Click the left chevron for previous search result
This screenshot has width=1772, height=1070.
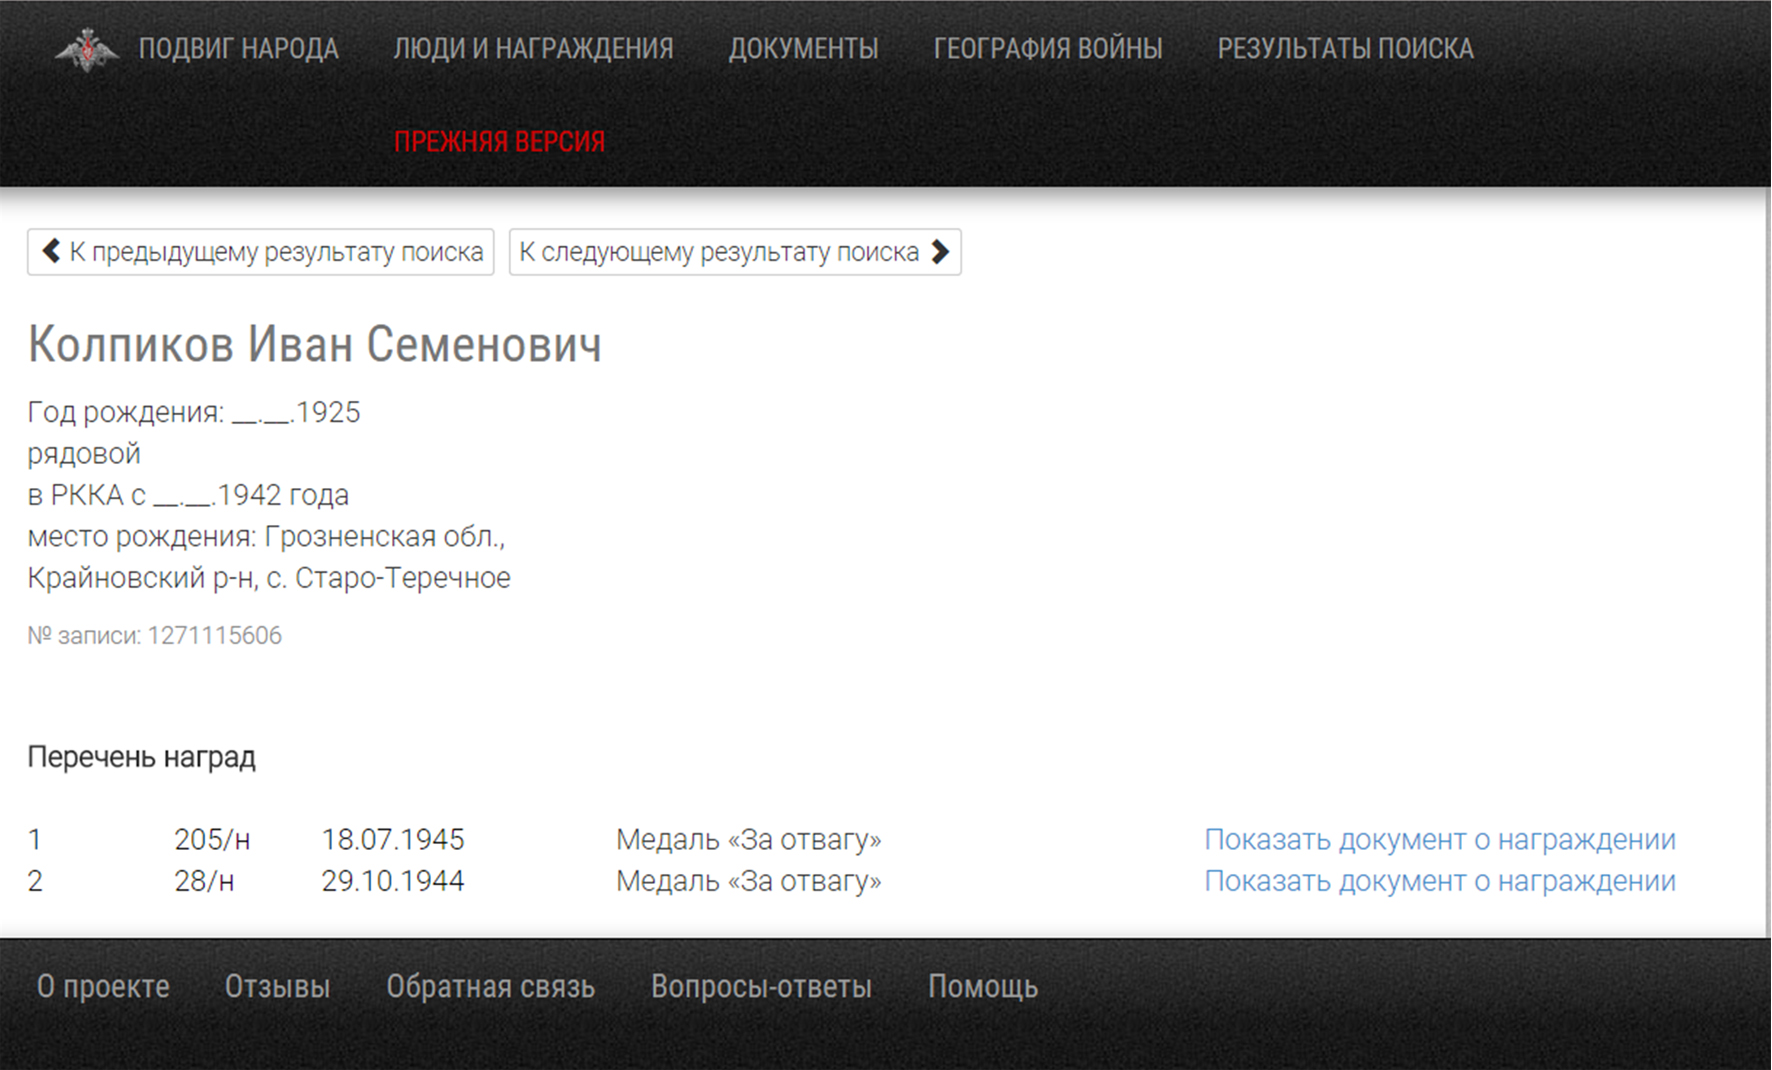(x=52, y=251)
